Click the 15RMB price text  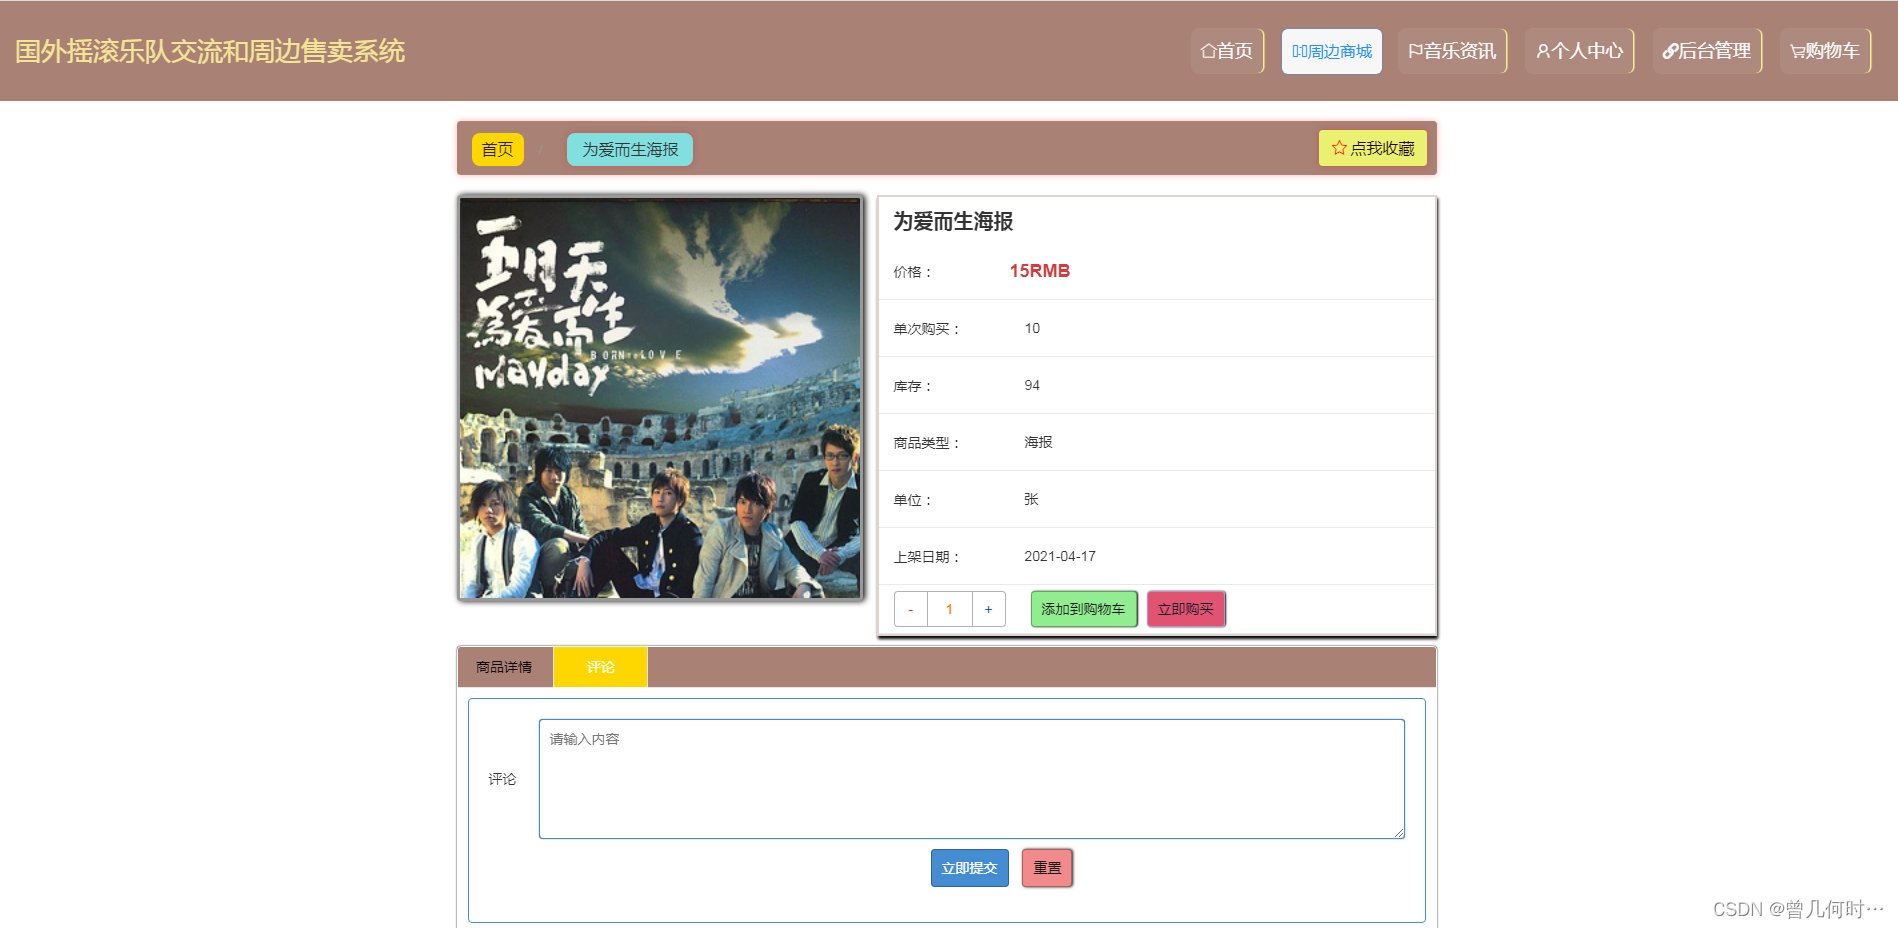pyautogui.click(x=1039, y=271)
